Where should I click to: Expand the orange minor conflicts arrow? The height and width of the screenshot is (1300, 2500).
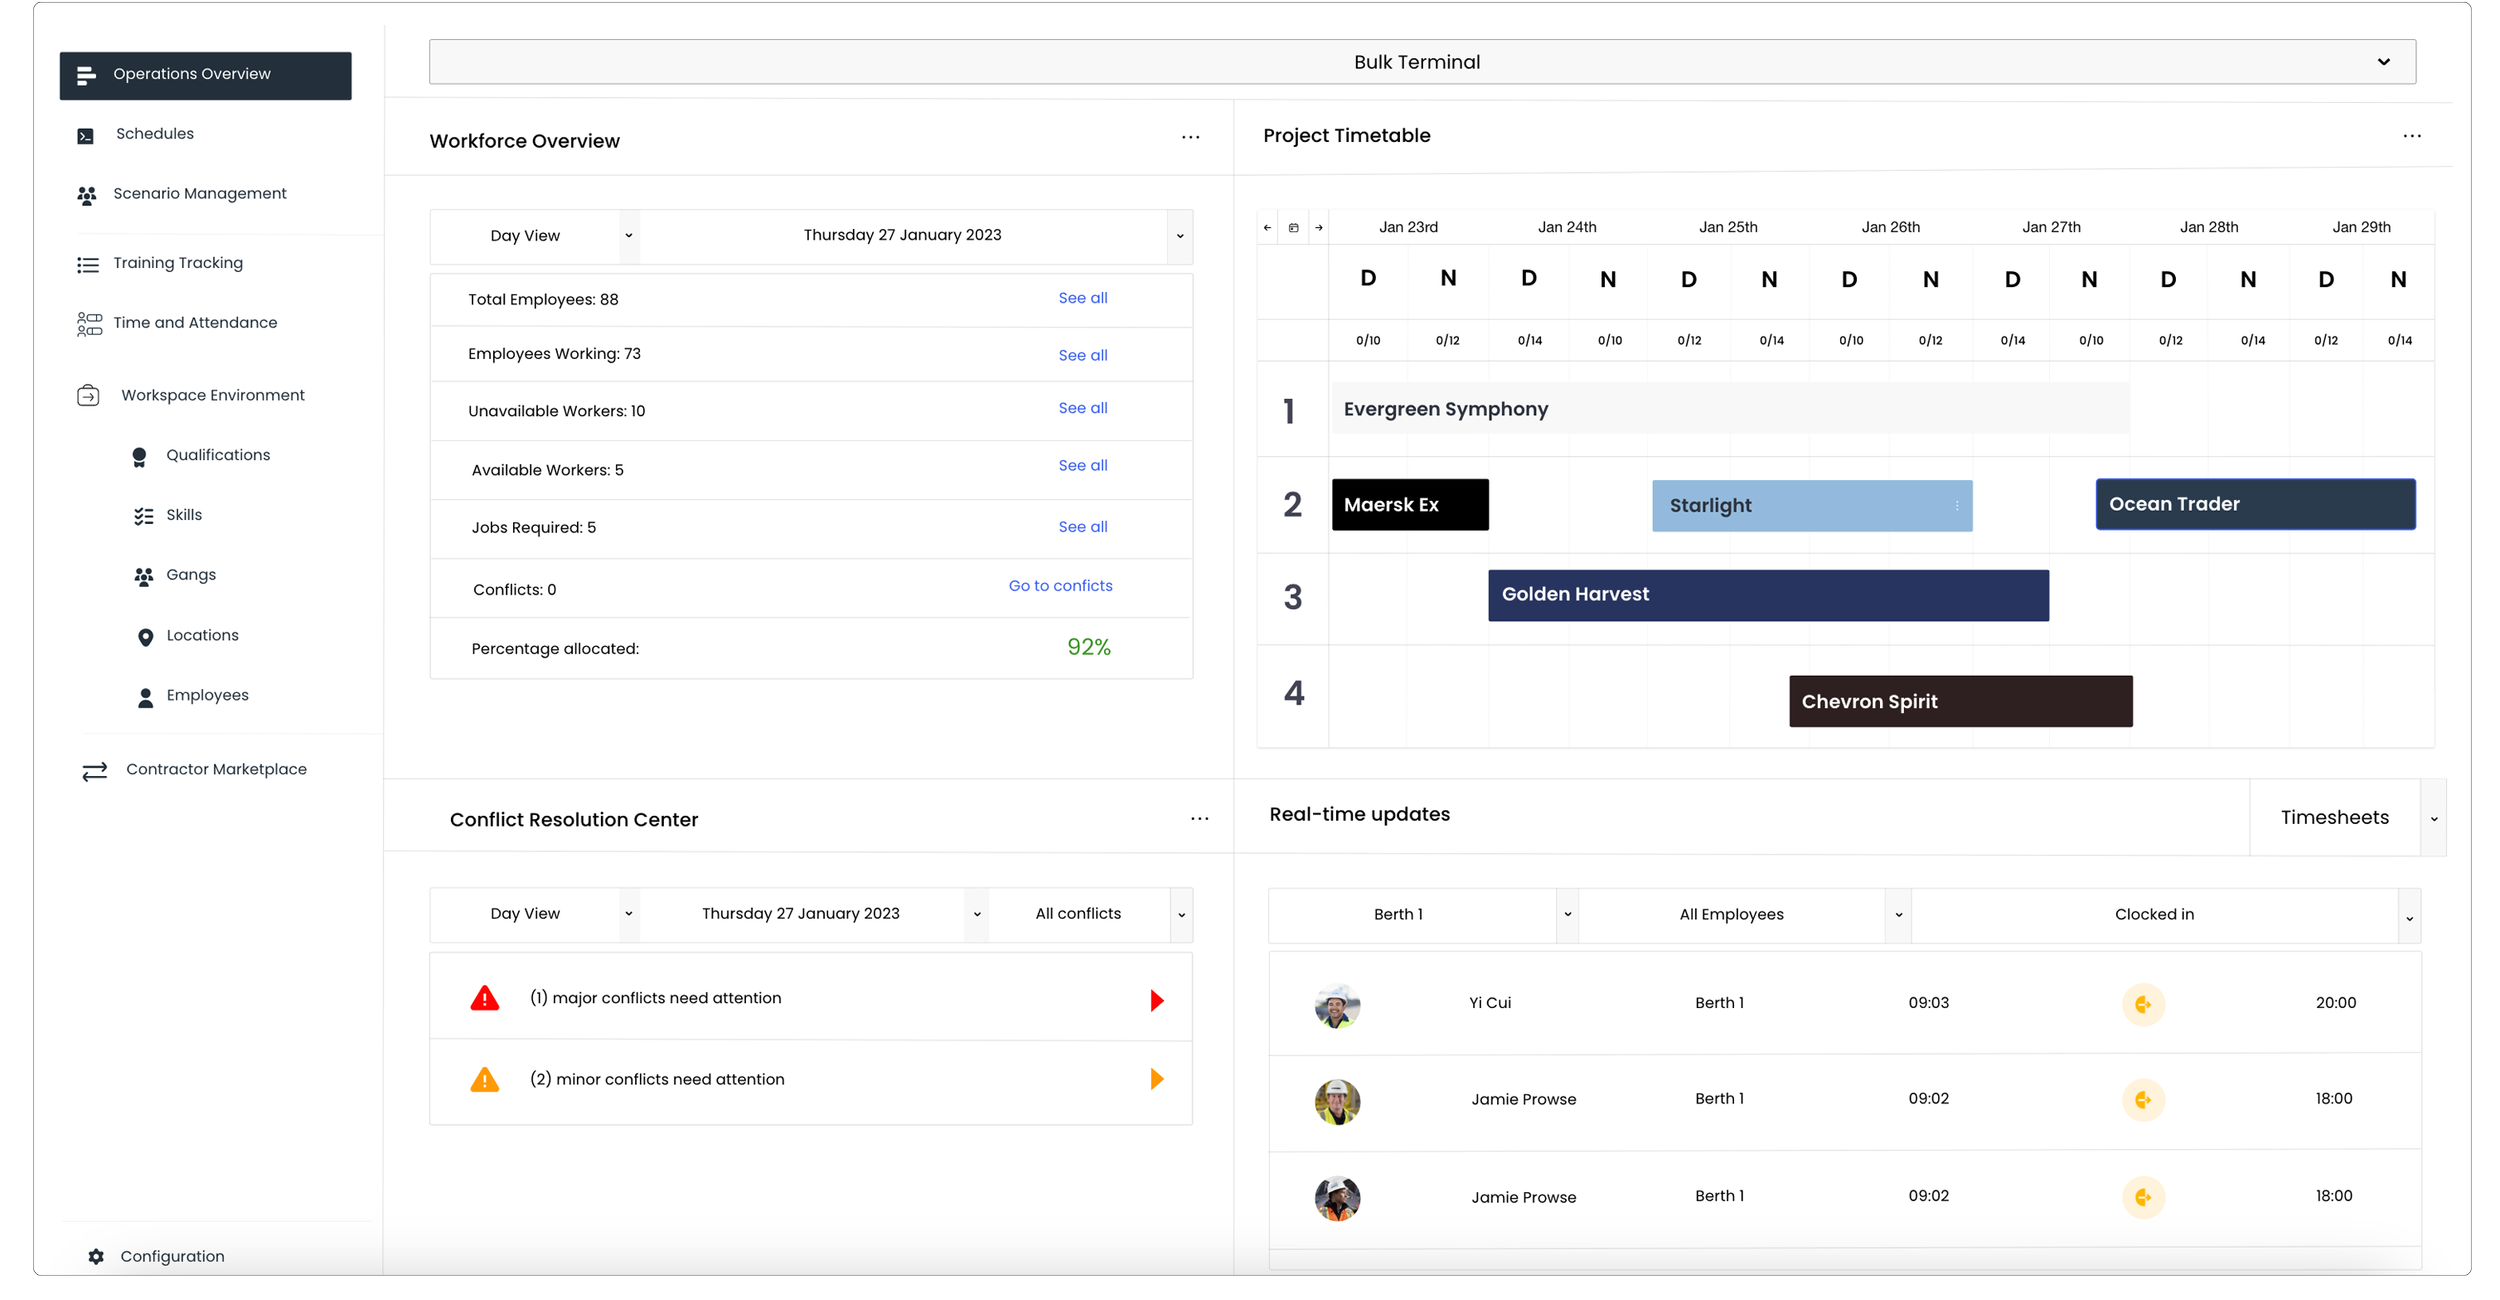coord(1157,1079)
